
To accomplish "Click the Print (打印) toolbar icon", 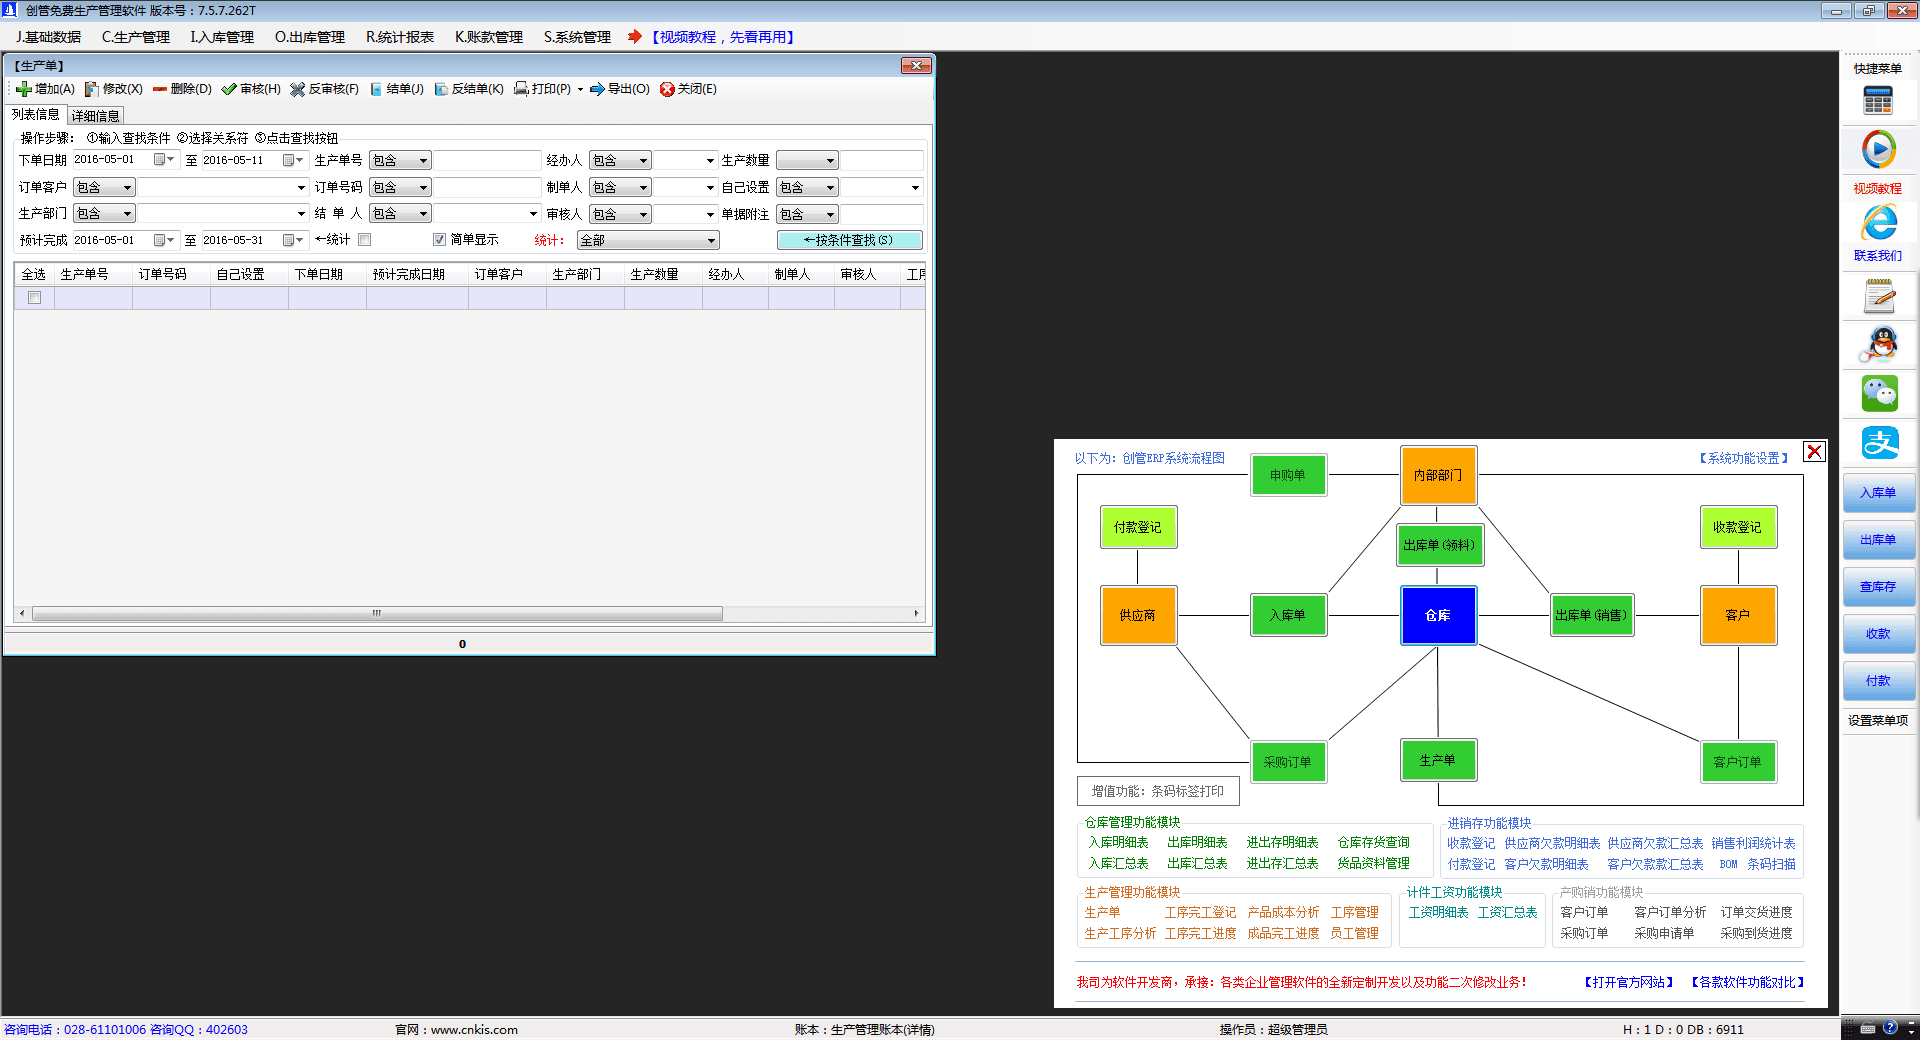I will point(521,89).
